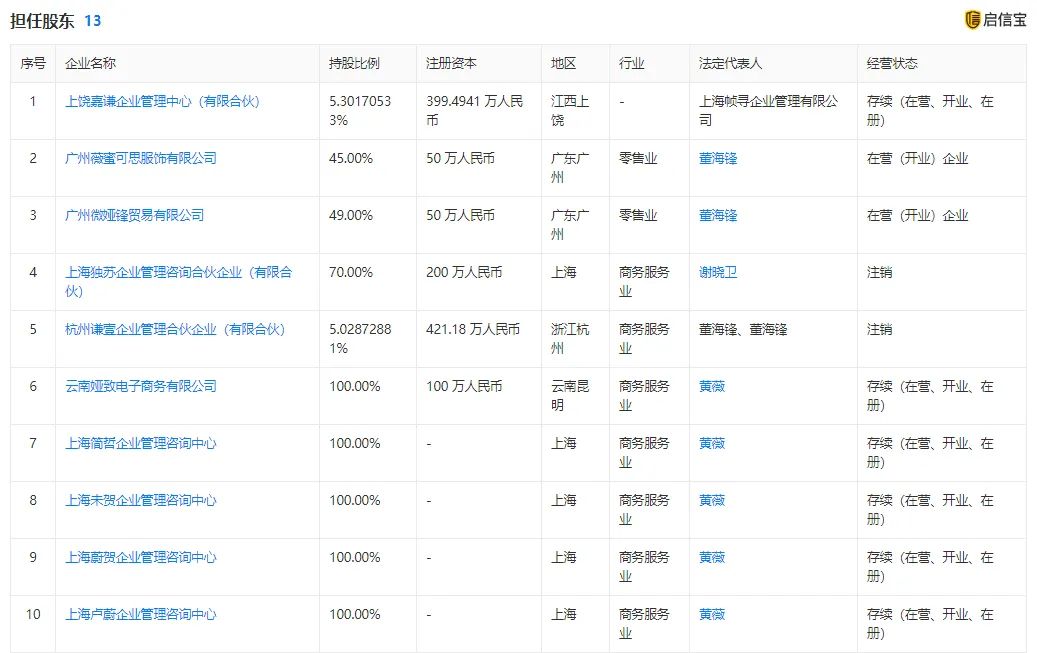Click 黄薇 link in the last row
Image resolution: width=1037 pixels, height=653 pixels.
point(712,612)
